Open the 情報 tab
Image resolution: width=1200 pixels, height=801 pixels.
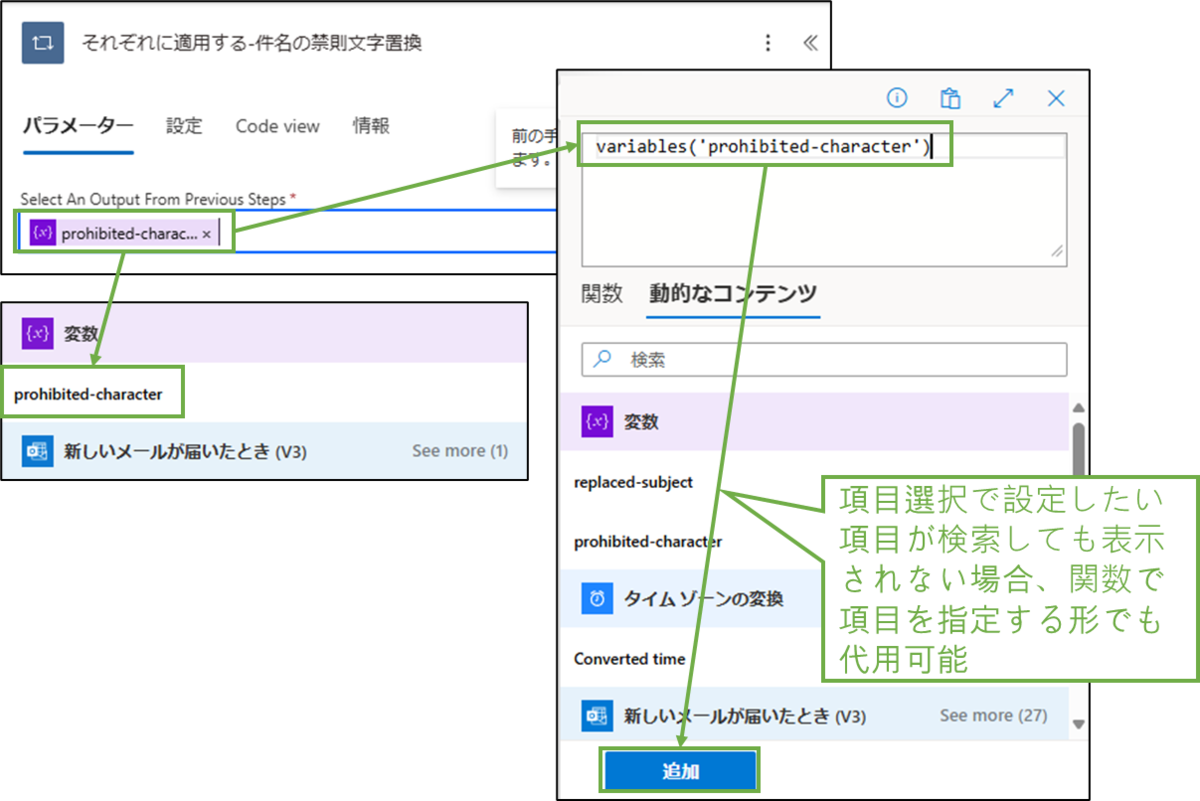pos(371,126)
